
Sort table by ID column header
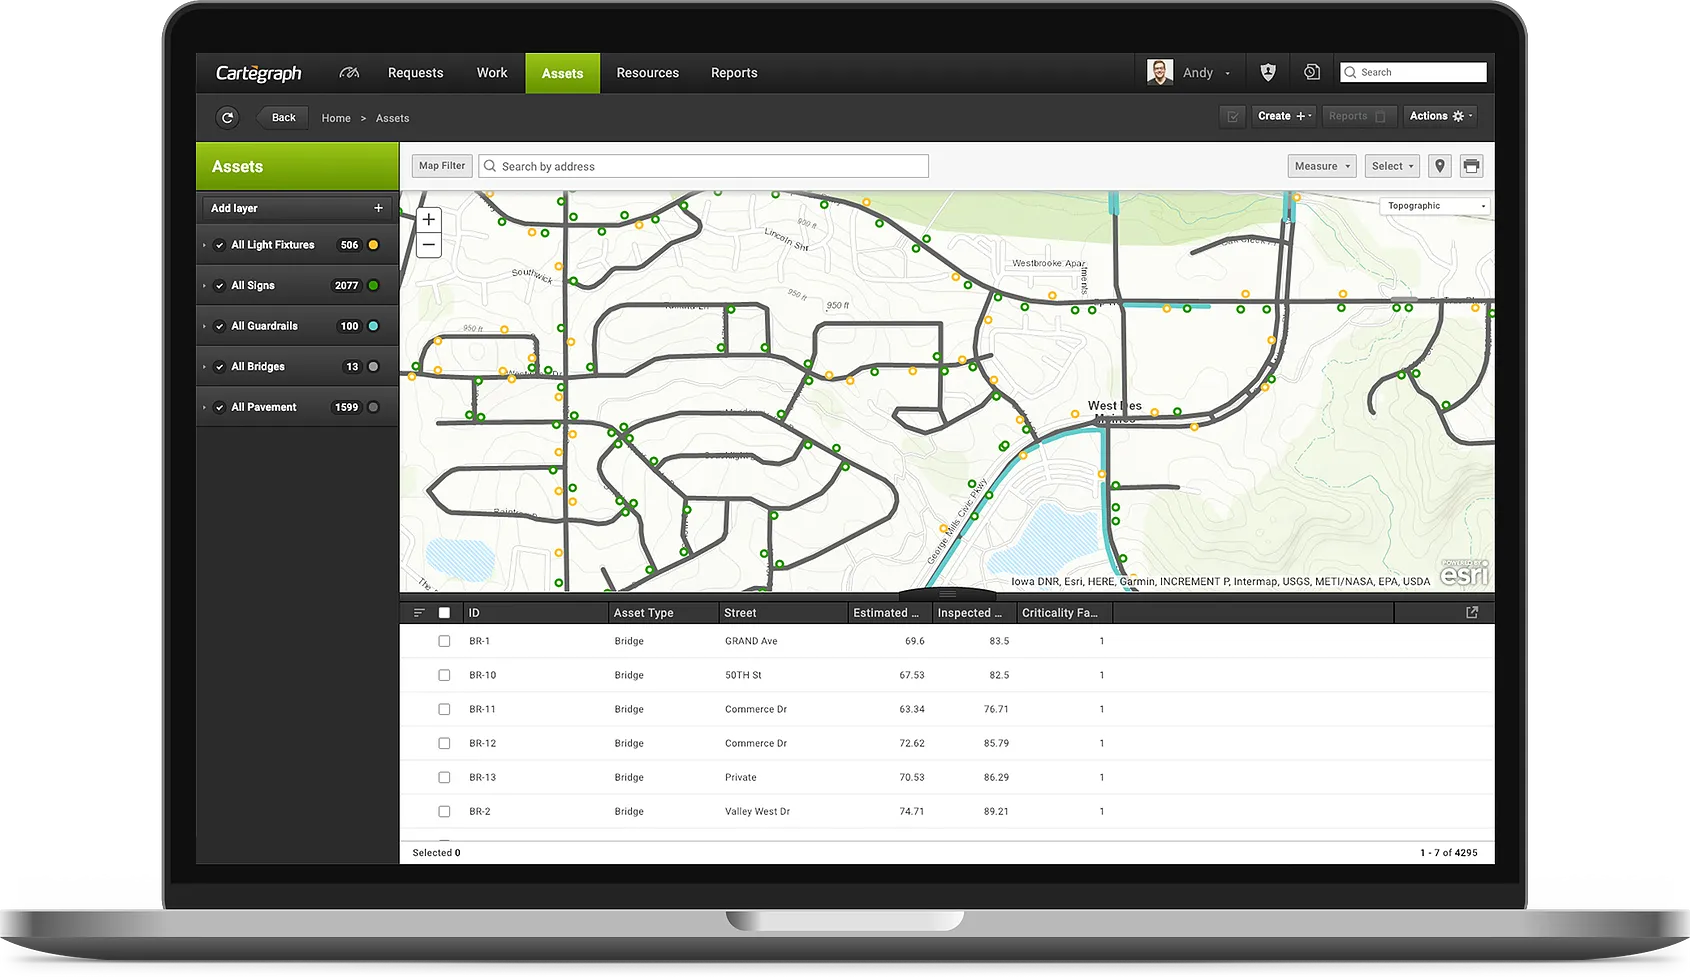click(x=536, y=613)
